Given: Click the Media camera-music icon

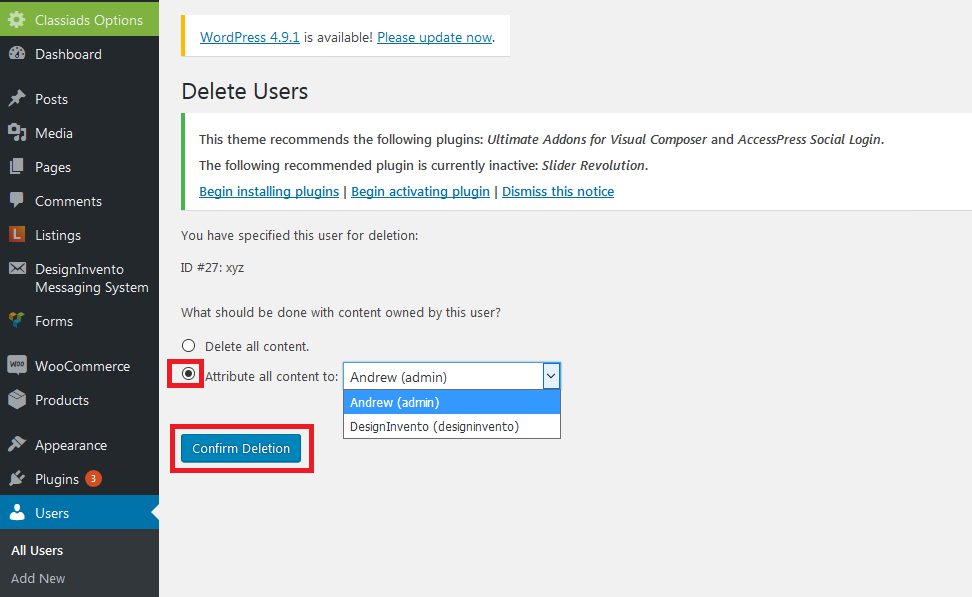Looking at the screenshot, I should click(17, 133).
